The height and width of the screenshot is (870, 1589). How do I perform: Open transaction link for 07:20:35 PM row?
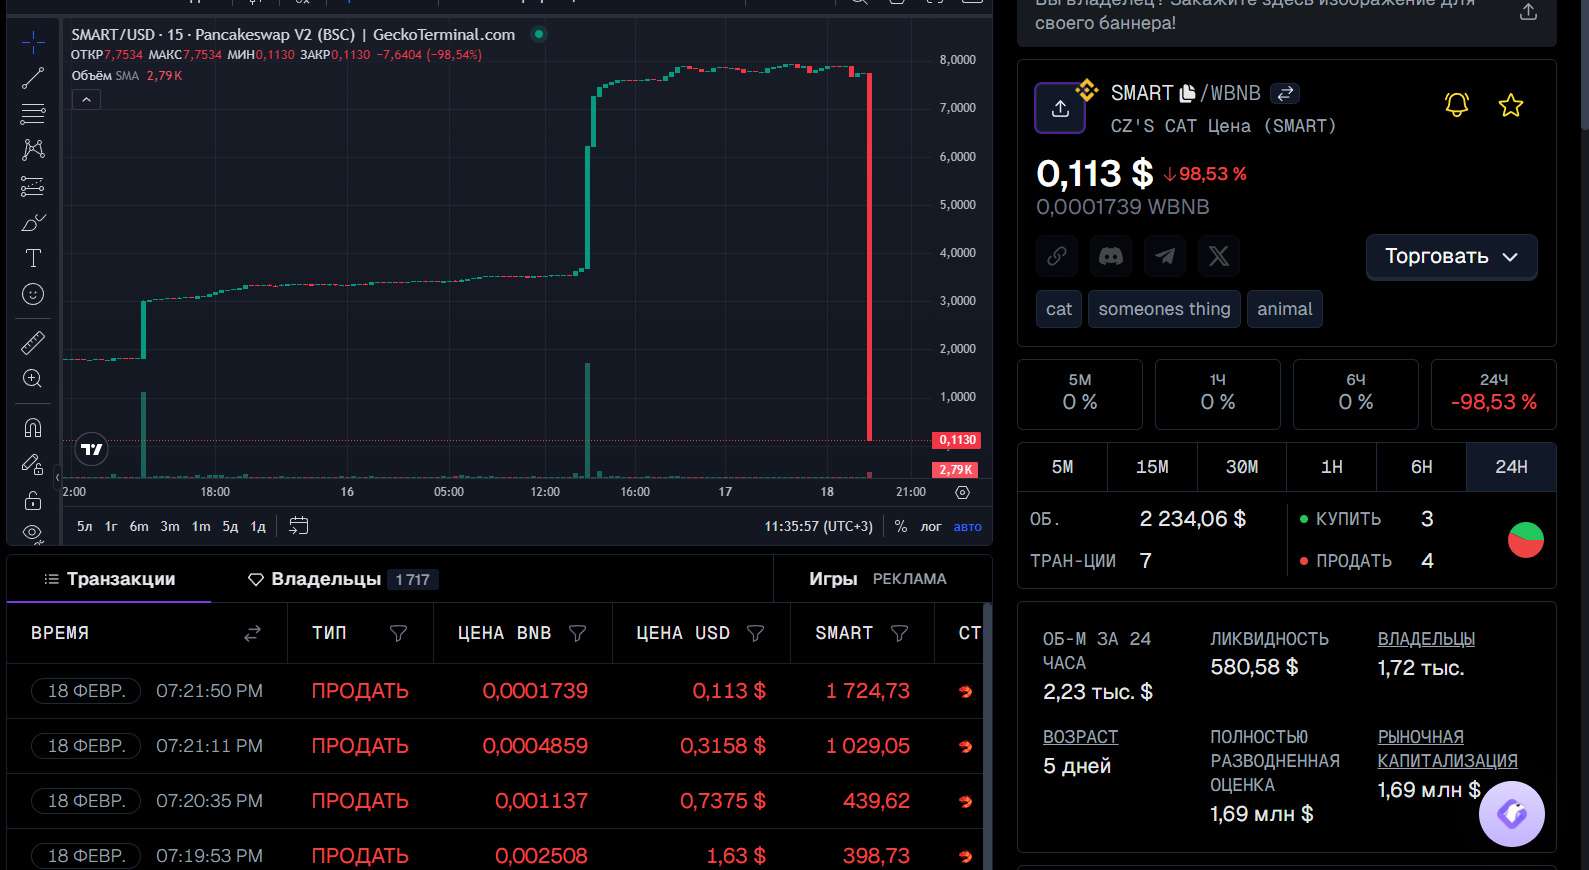[x=965, y=801]
